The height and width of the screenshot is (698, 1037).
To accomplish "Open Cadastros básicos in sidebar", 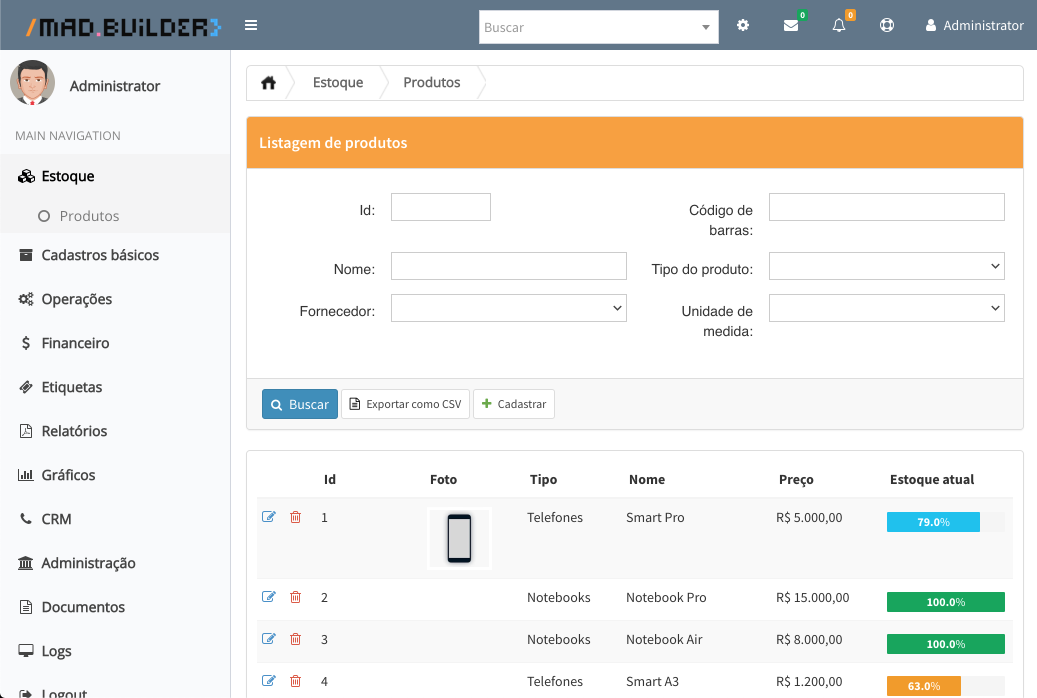I will (115, 255).
